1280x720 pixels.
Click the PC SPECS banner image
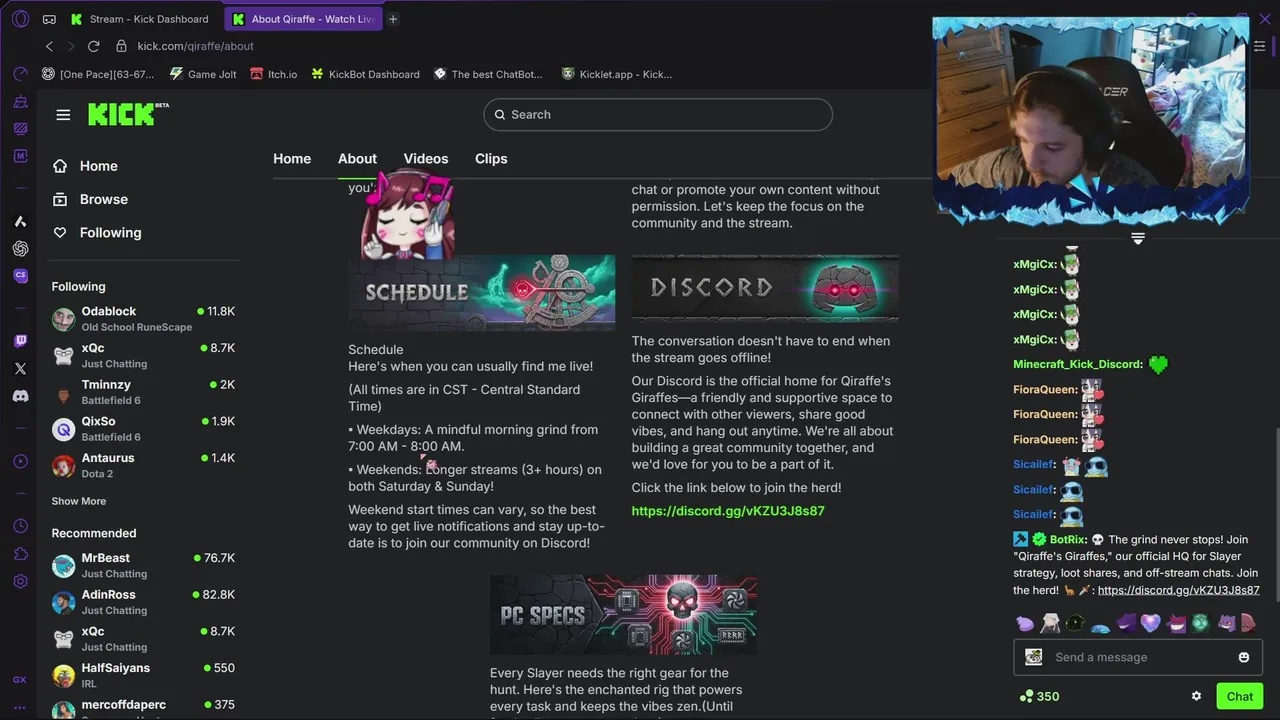pyautogui.click(x=623, y=615)
